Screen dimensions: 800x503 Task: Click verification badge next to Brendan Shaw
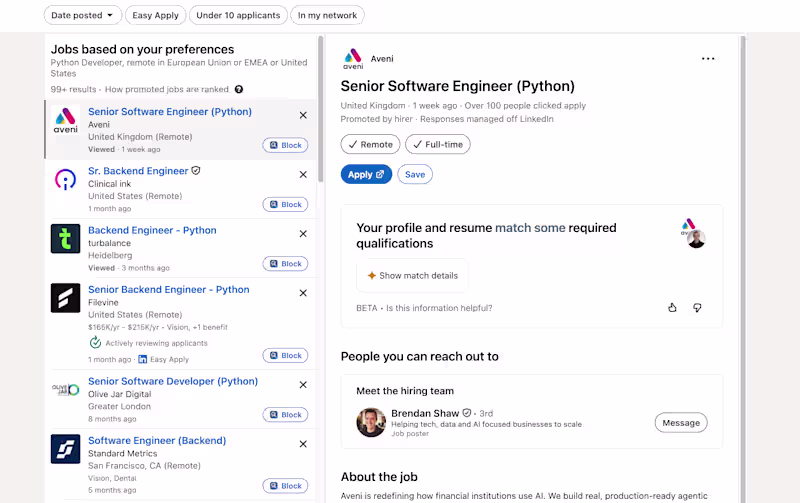pos(466,413)
